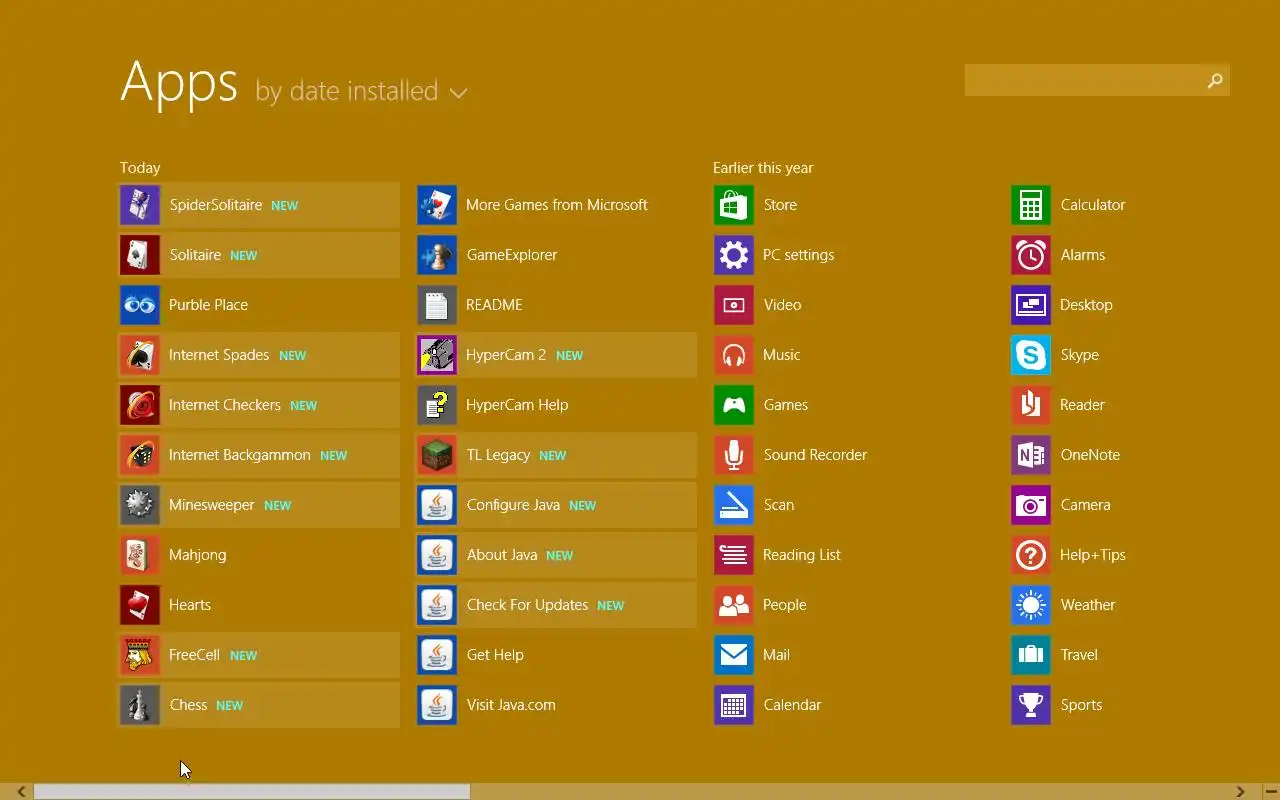Open Alarms clock icon
1280x800 pixels.
[1031, 255]
